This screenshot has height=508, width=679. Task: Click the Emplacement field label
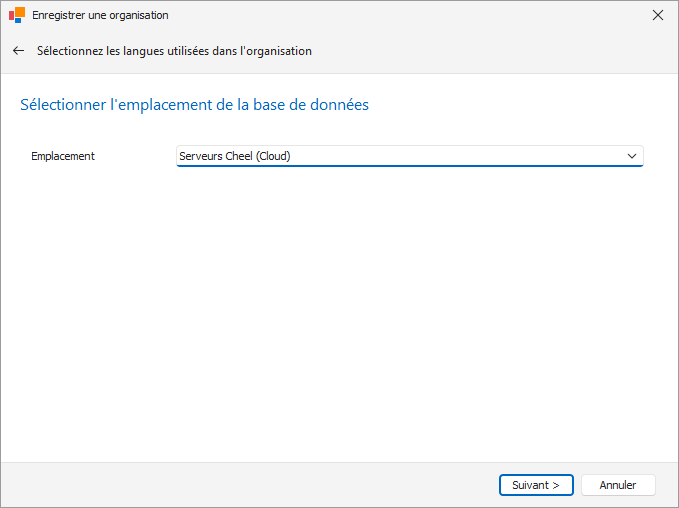coord(63,156)
